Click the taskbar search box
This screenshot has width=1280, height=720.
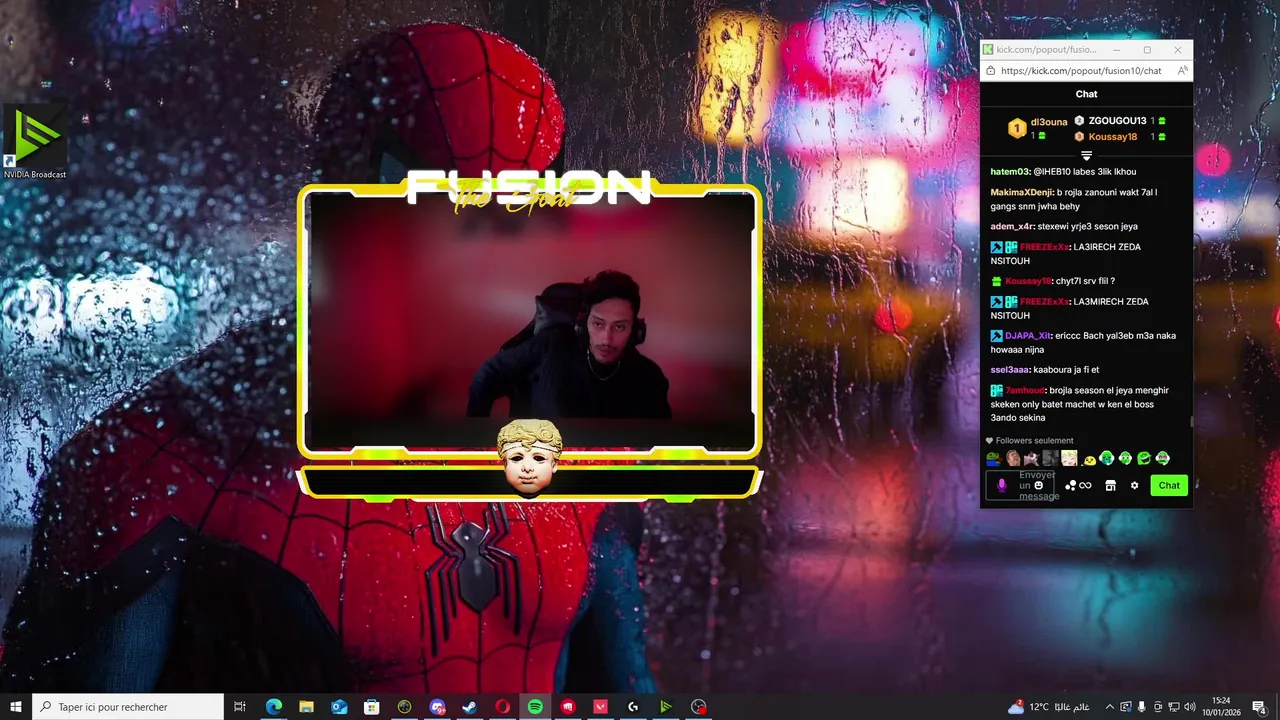[x=128, y=707]
